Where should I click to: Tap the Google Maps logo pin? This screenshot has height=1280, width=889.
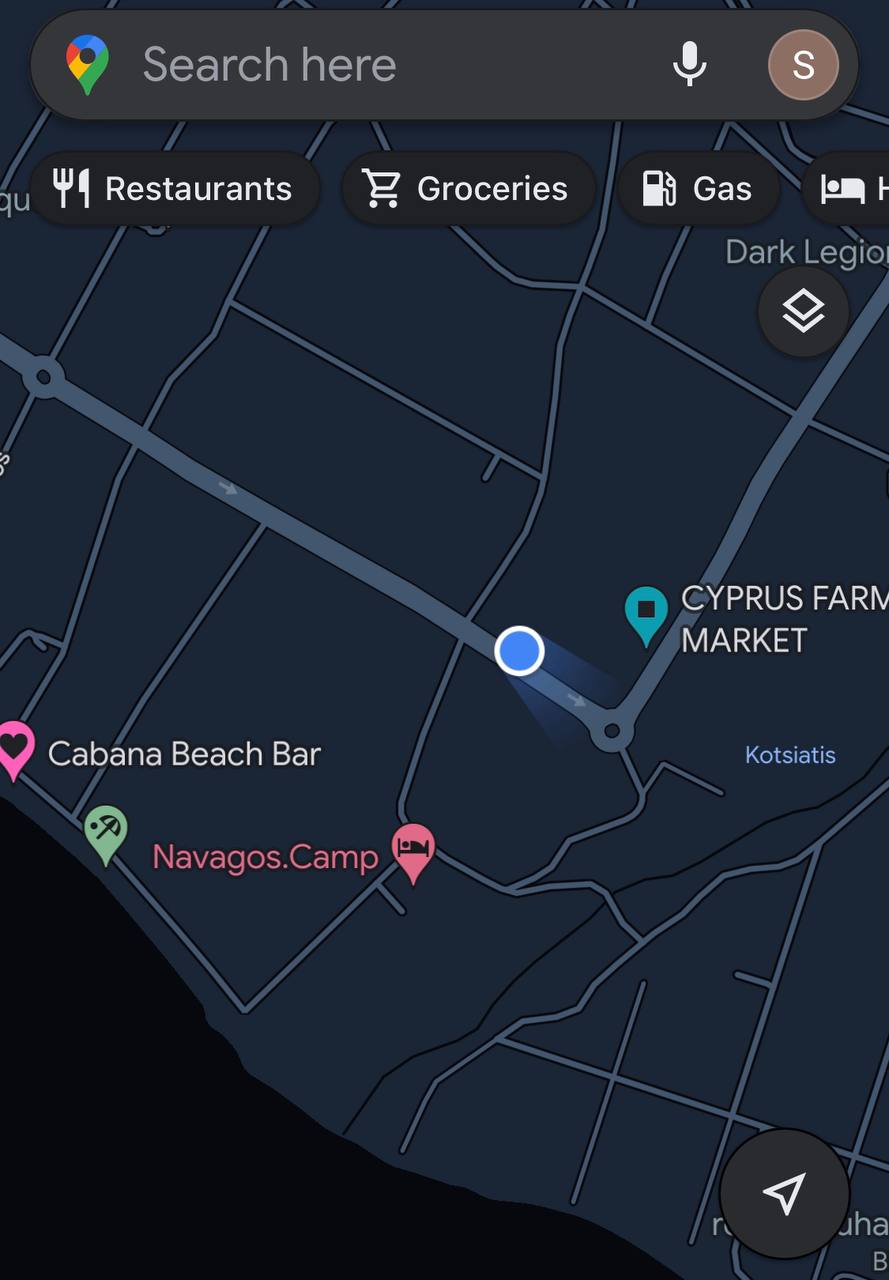coord(87,65)
